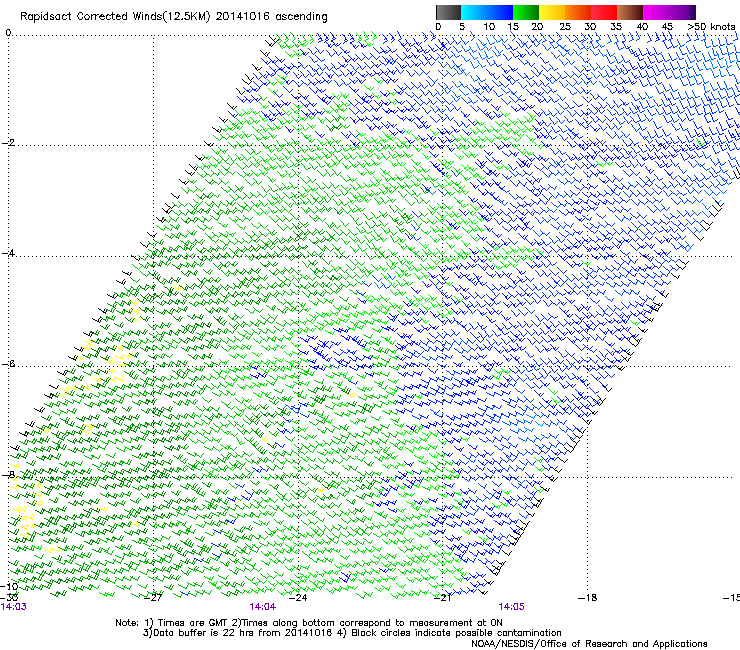The width and height of the screenshot is (740, 650).
Task: Click the red 30-35 knots legend segment
Action: pyautogui.click(x=604, y=12)
